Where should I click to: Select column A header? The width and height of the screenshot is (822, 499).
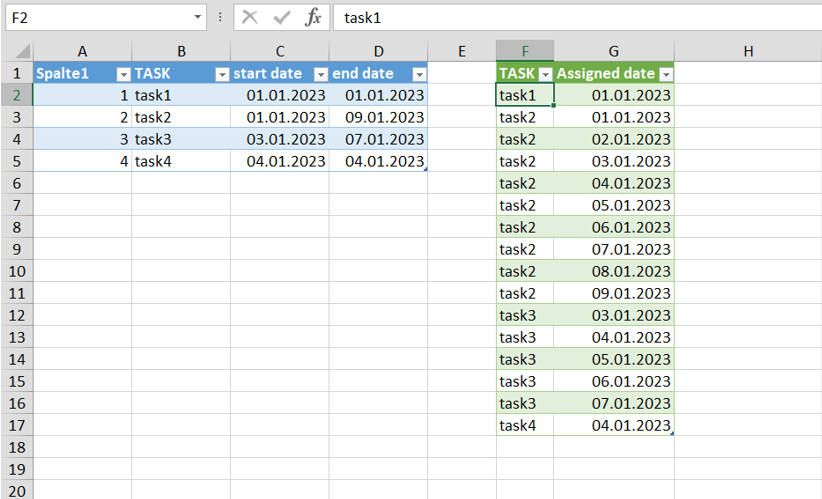tap(82, 51)
